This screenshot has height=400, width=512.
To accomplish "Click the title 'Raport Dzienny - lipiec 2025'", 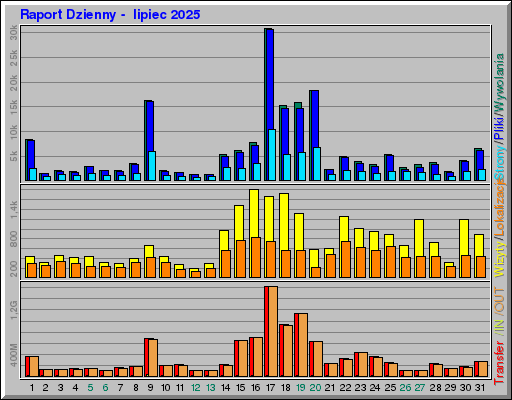I will pos(110,15).
